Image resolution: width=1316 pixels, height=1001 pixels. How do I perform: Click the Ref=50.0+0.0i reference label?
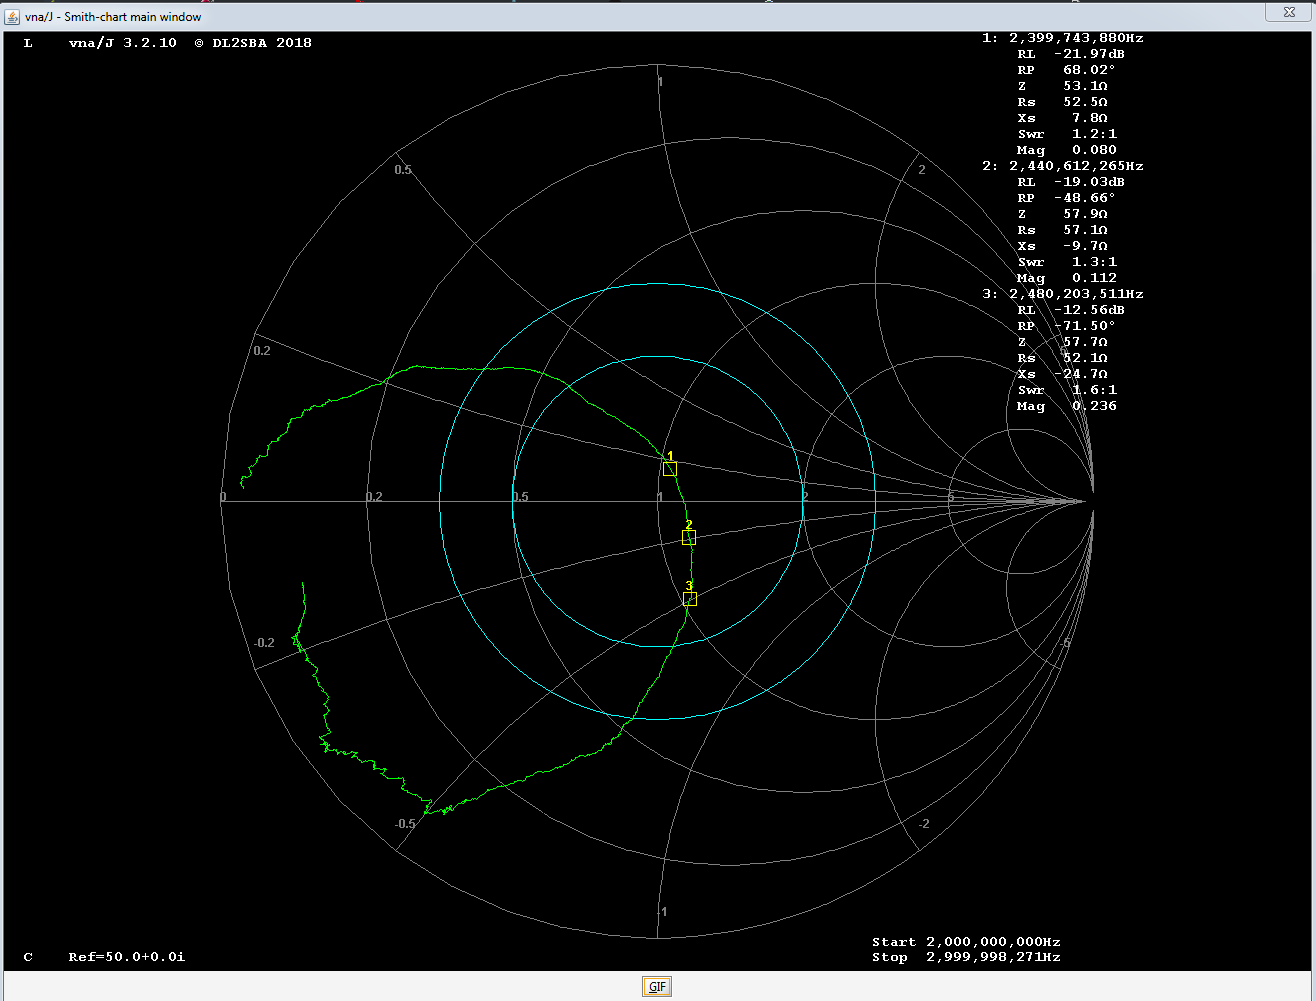coord(126,957)
